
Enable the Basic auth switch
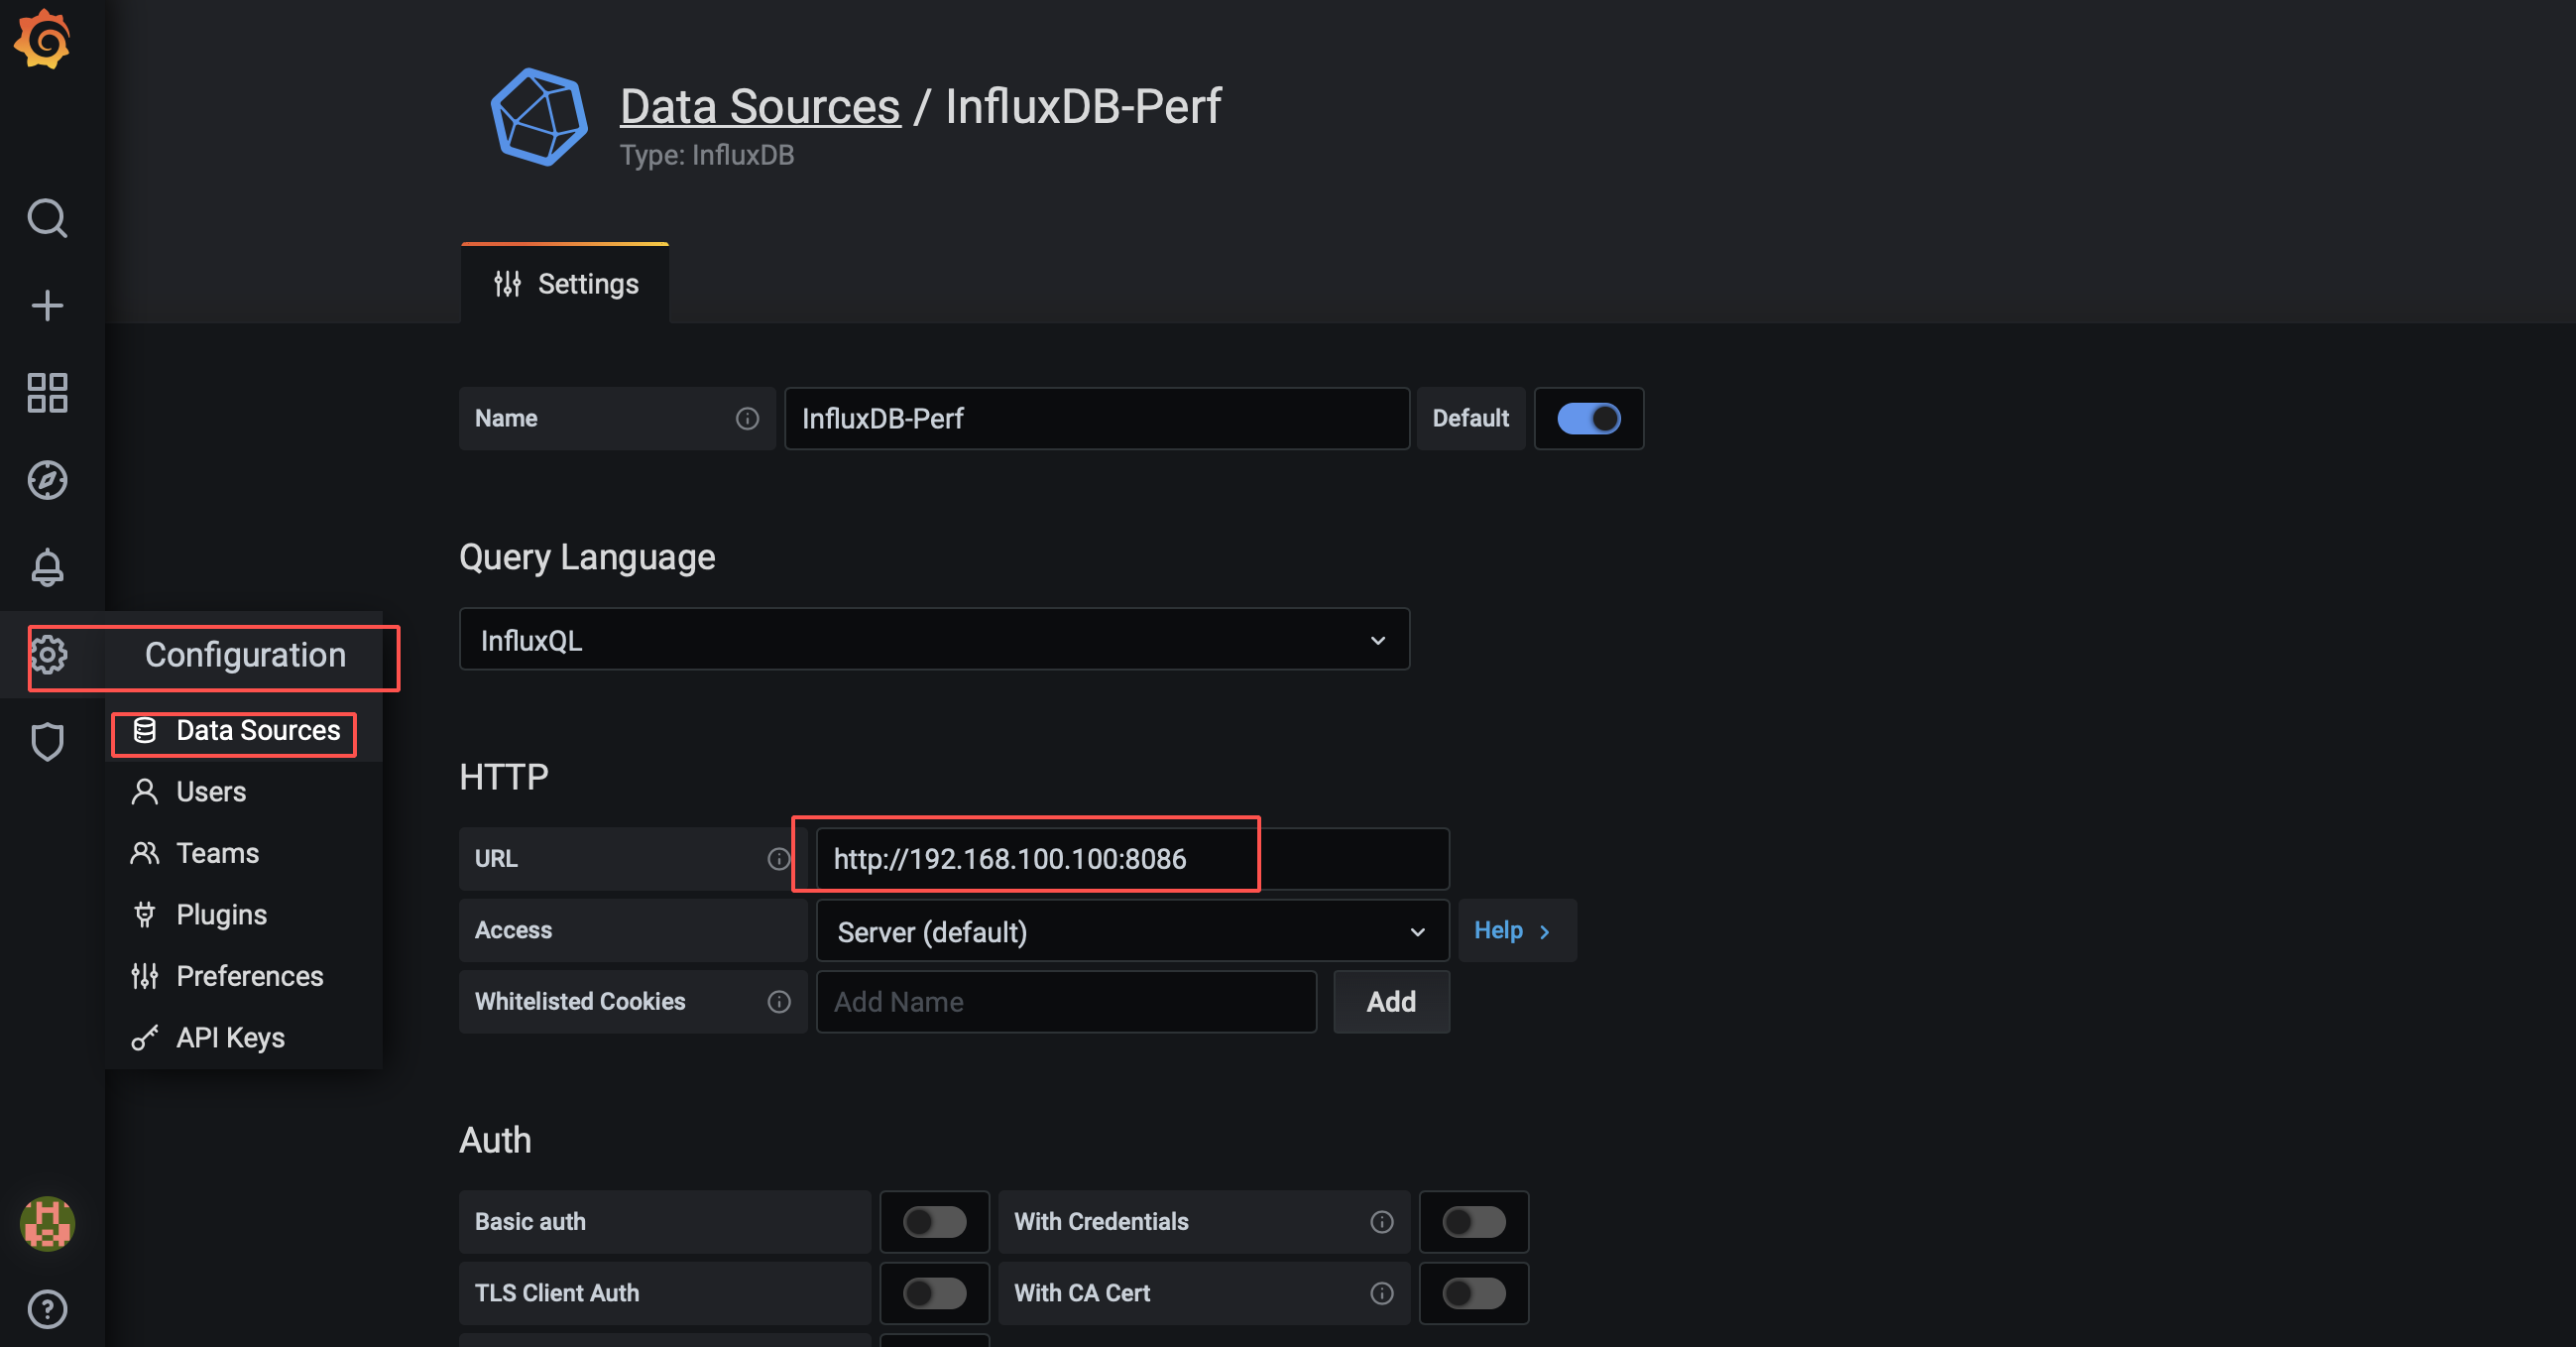(934, 1222)
